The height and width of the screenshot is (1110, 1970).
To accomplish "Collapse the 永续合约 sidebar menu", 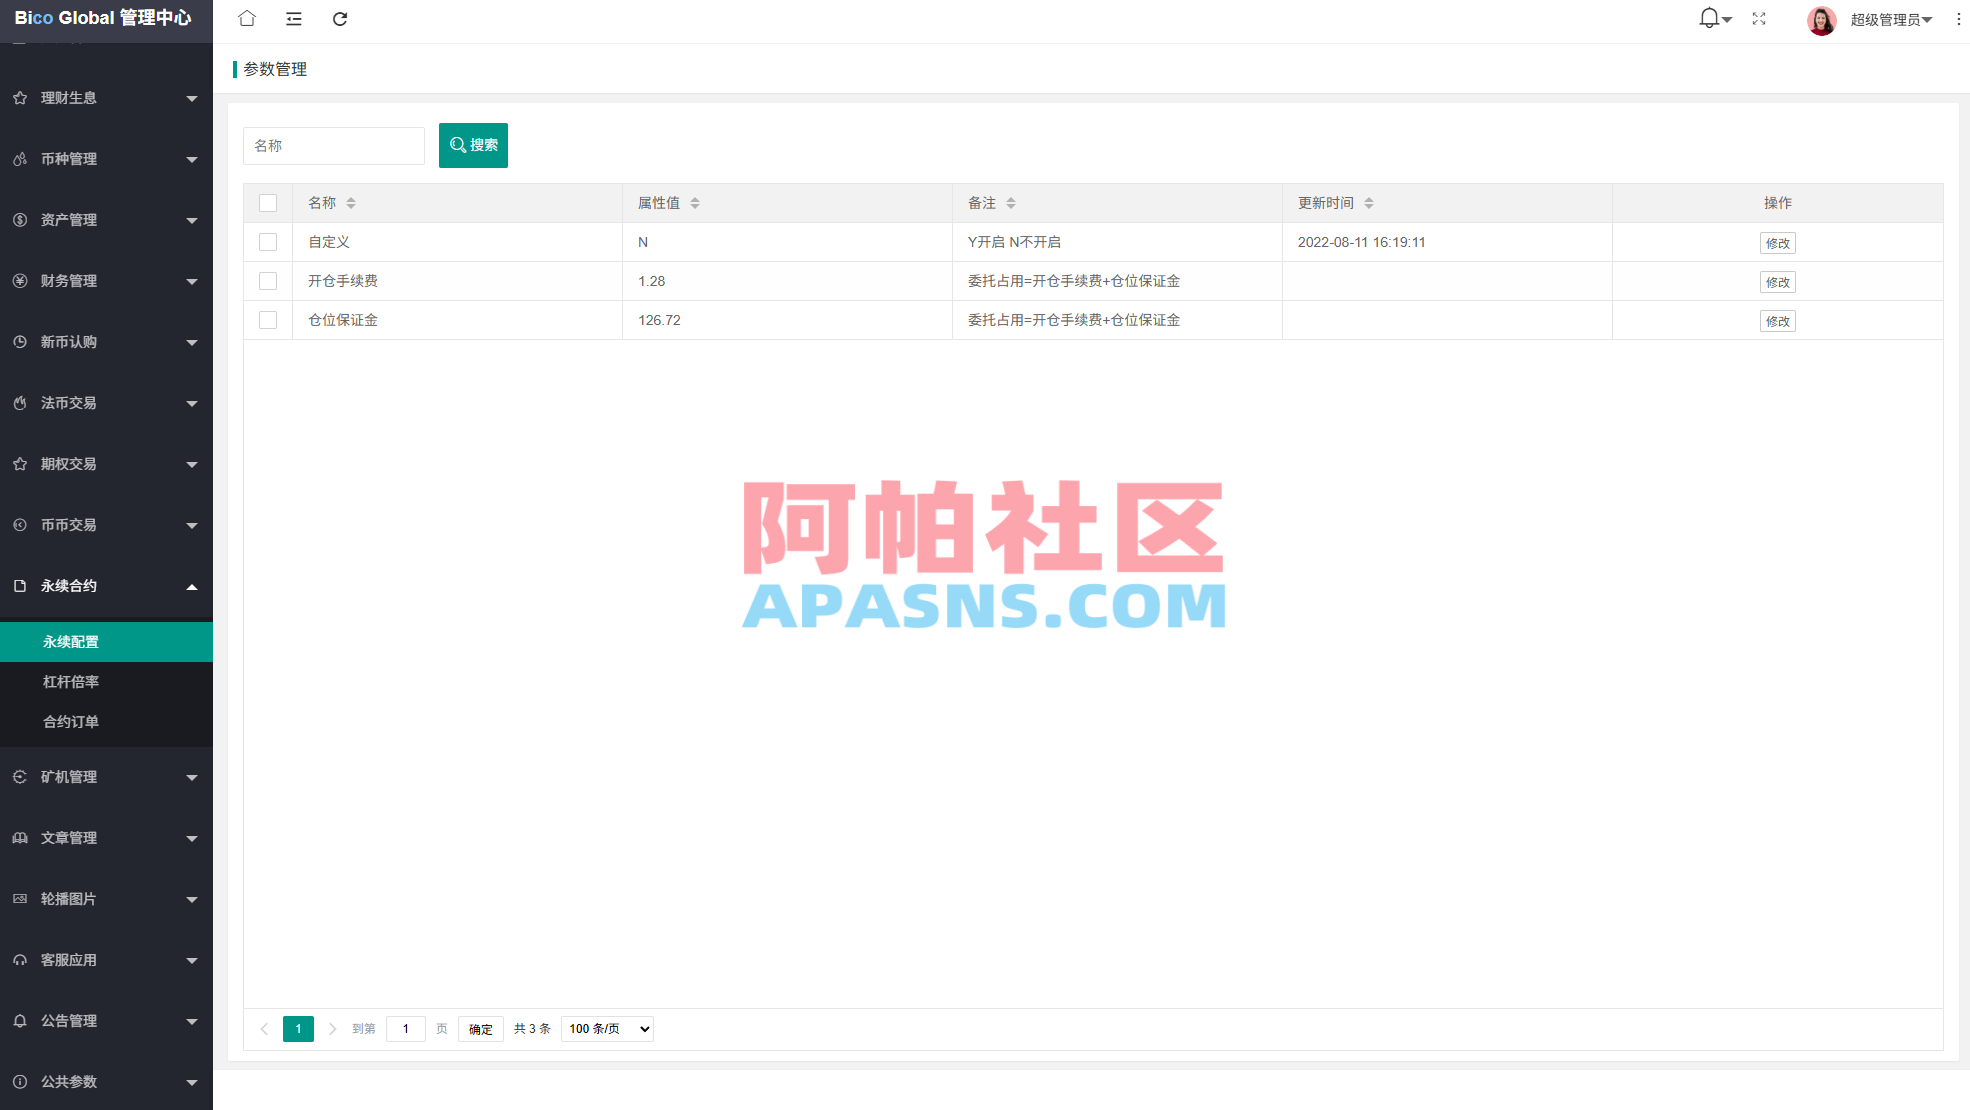I will (106, 586).
